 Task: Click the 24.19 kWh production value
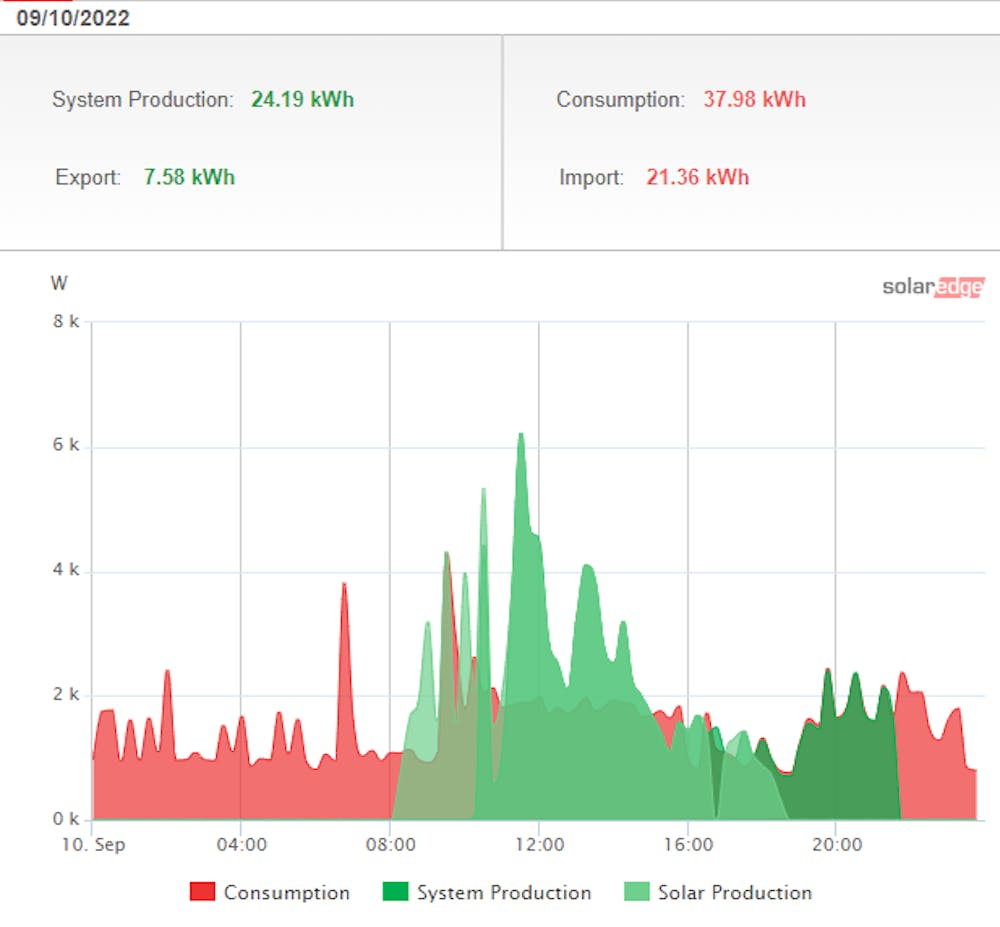[x=302, y=99]
